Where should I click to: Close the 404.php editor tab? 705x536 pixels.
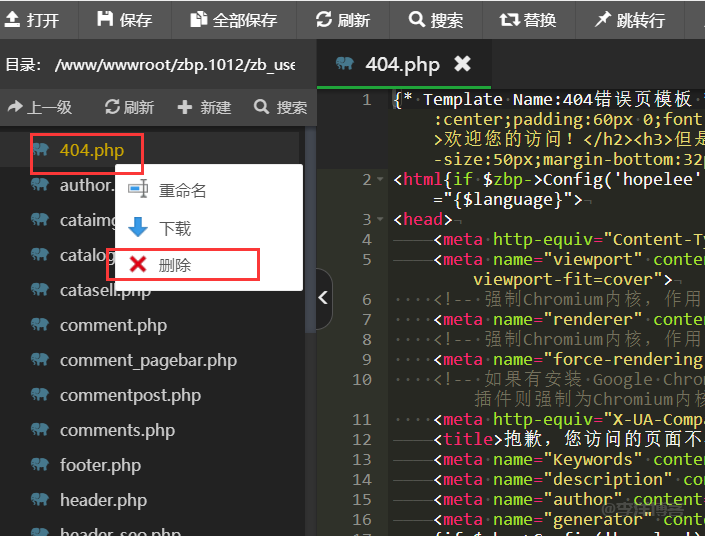tap(462, 64)
